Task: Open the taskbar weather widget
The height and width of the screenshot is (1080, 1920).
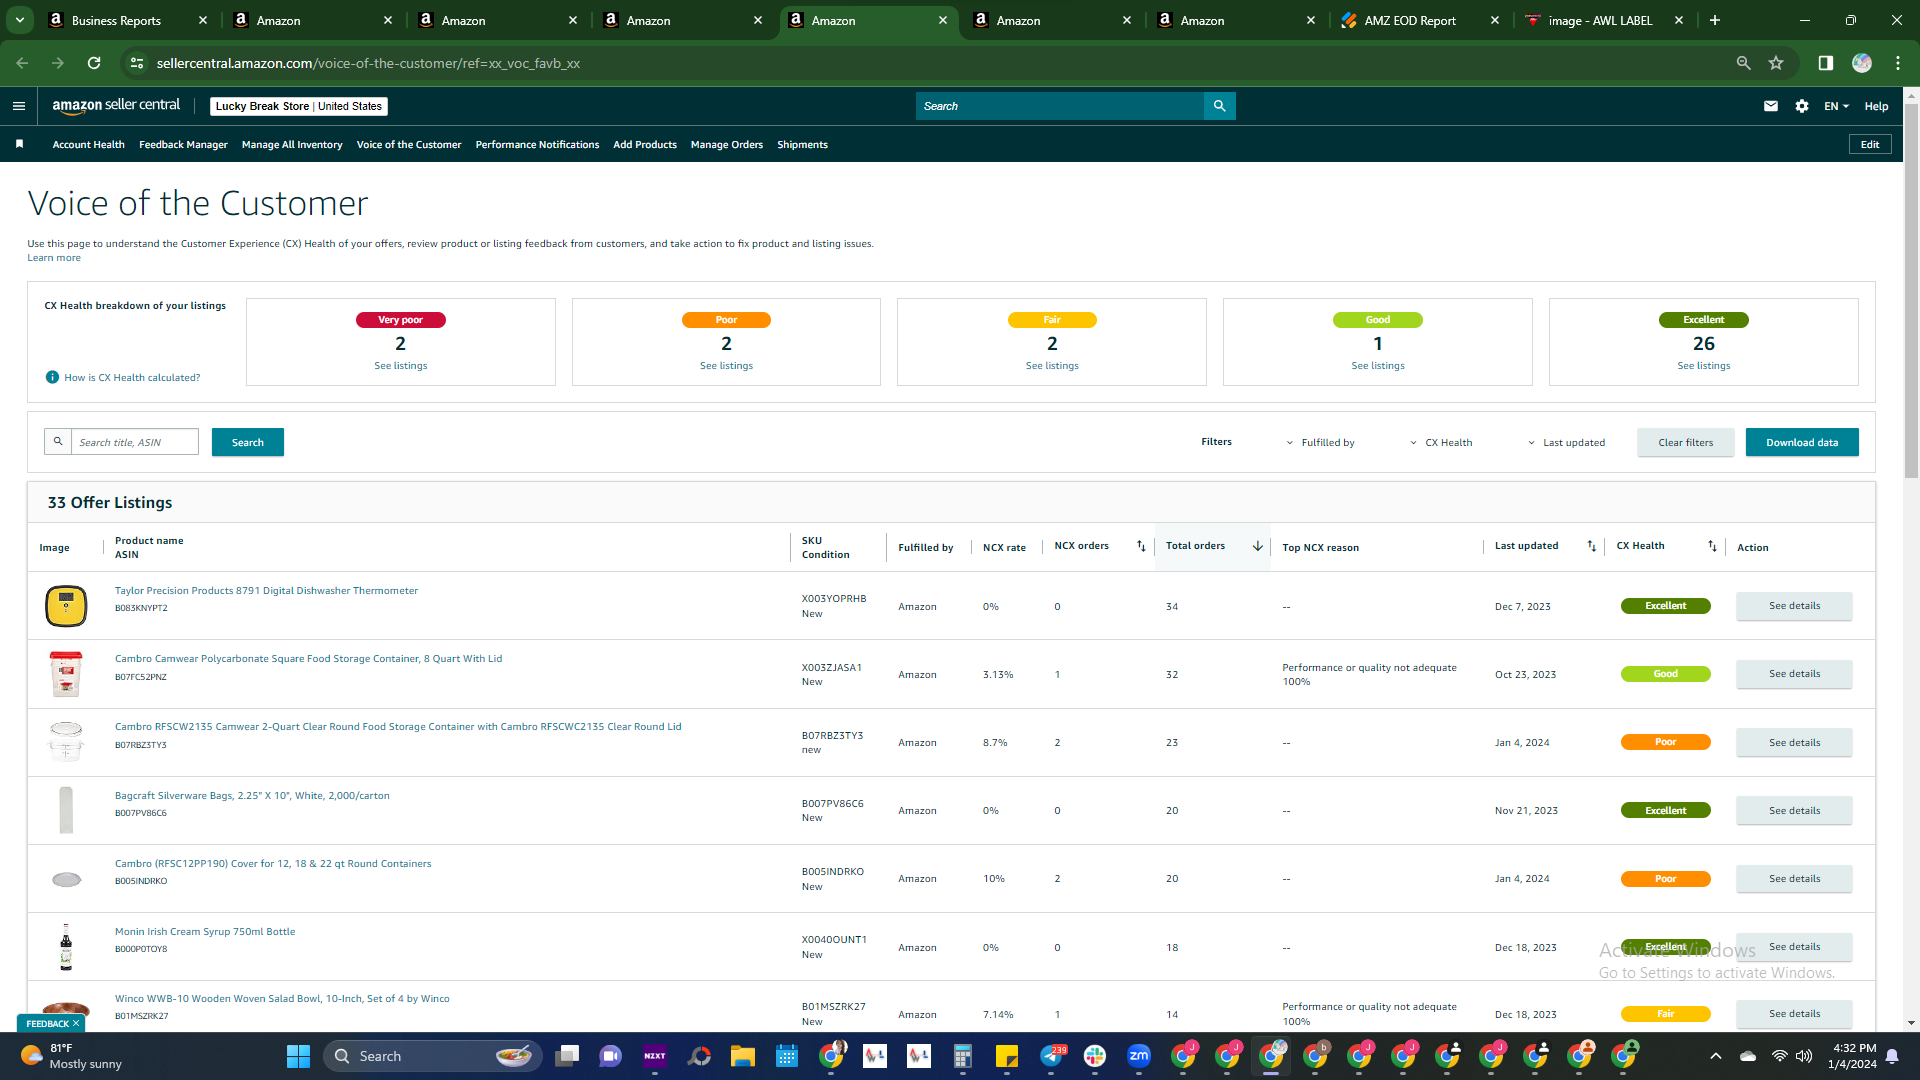Action: [x=71, y=1056]
